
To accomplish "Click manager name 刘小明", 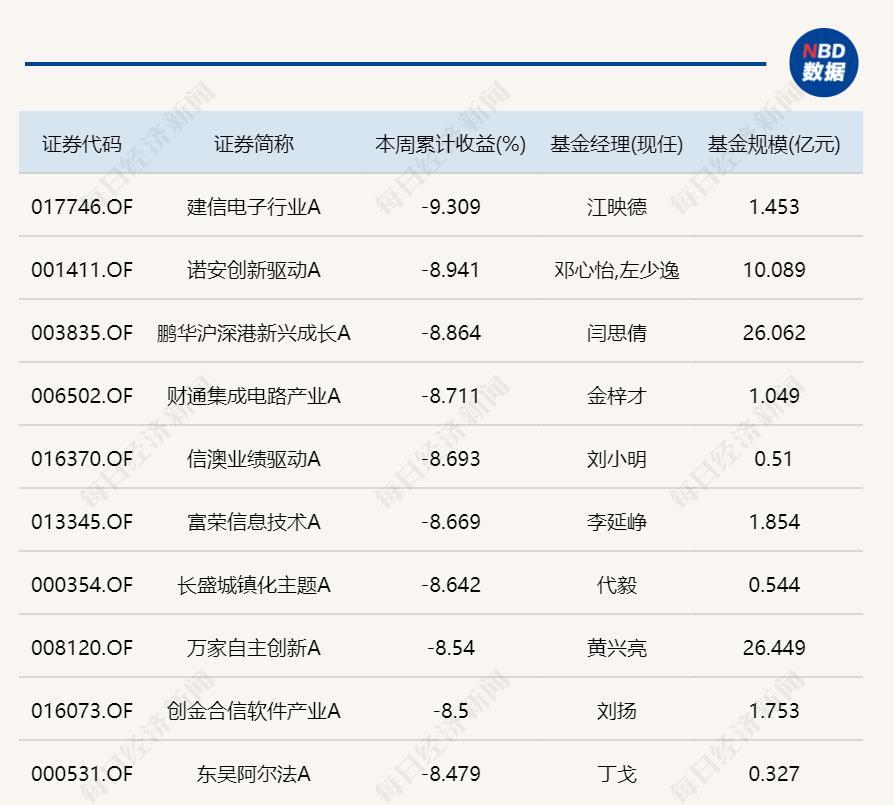I will click(616, 458).
